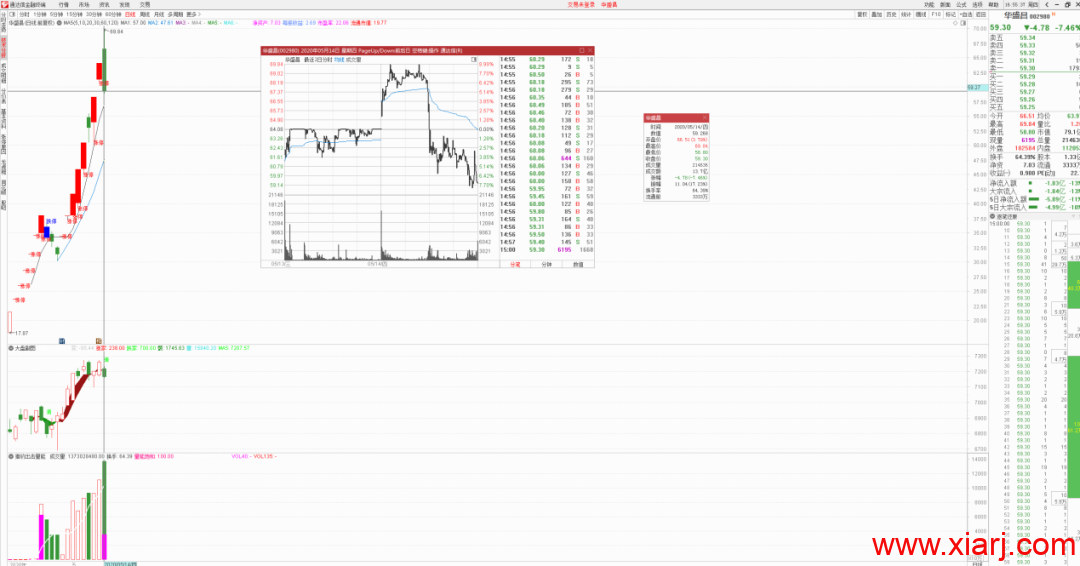Click the blue marker icon on date axis
The width and height of the screenshot is (1080, 566).
(x=62, y=341)
